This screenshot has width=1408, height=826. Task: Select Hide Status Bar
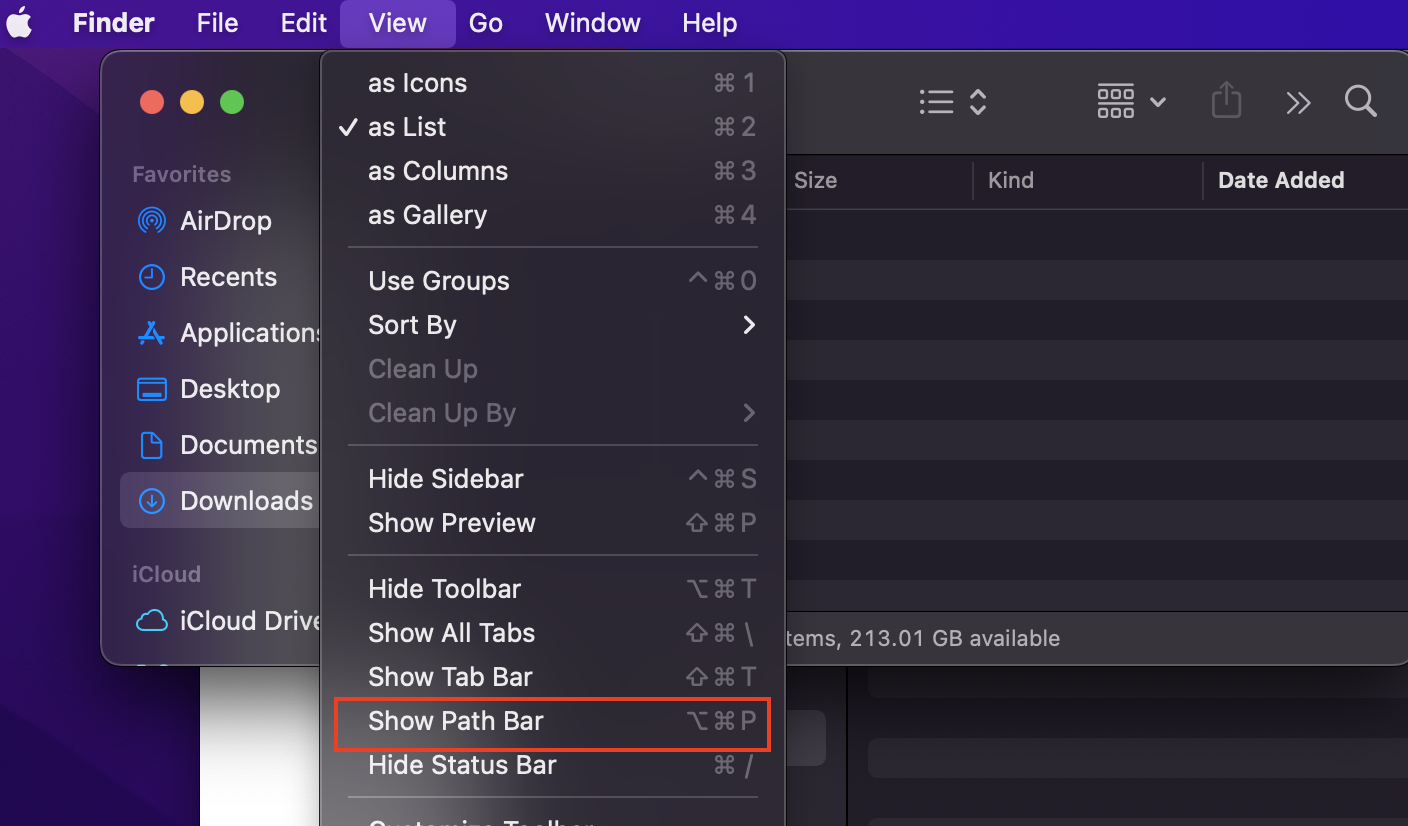(553, 765)
